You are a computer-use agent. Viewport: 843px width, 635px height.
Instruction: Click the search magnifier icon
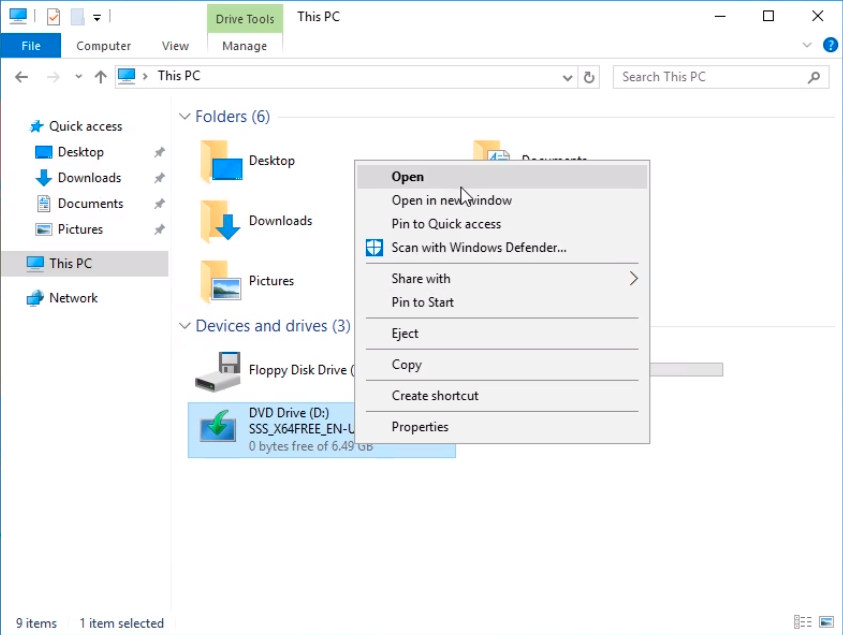pos(814,77)
